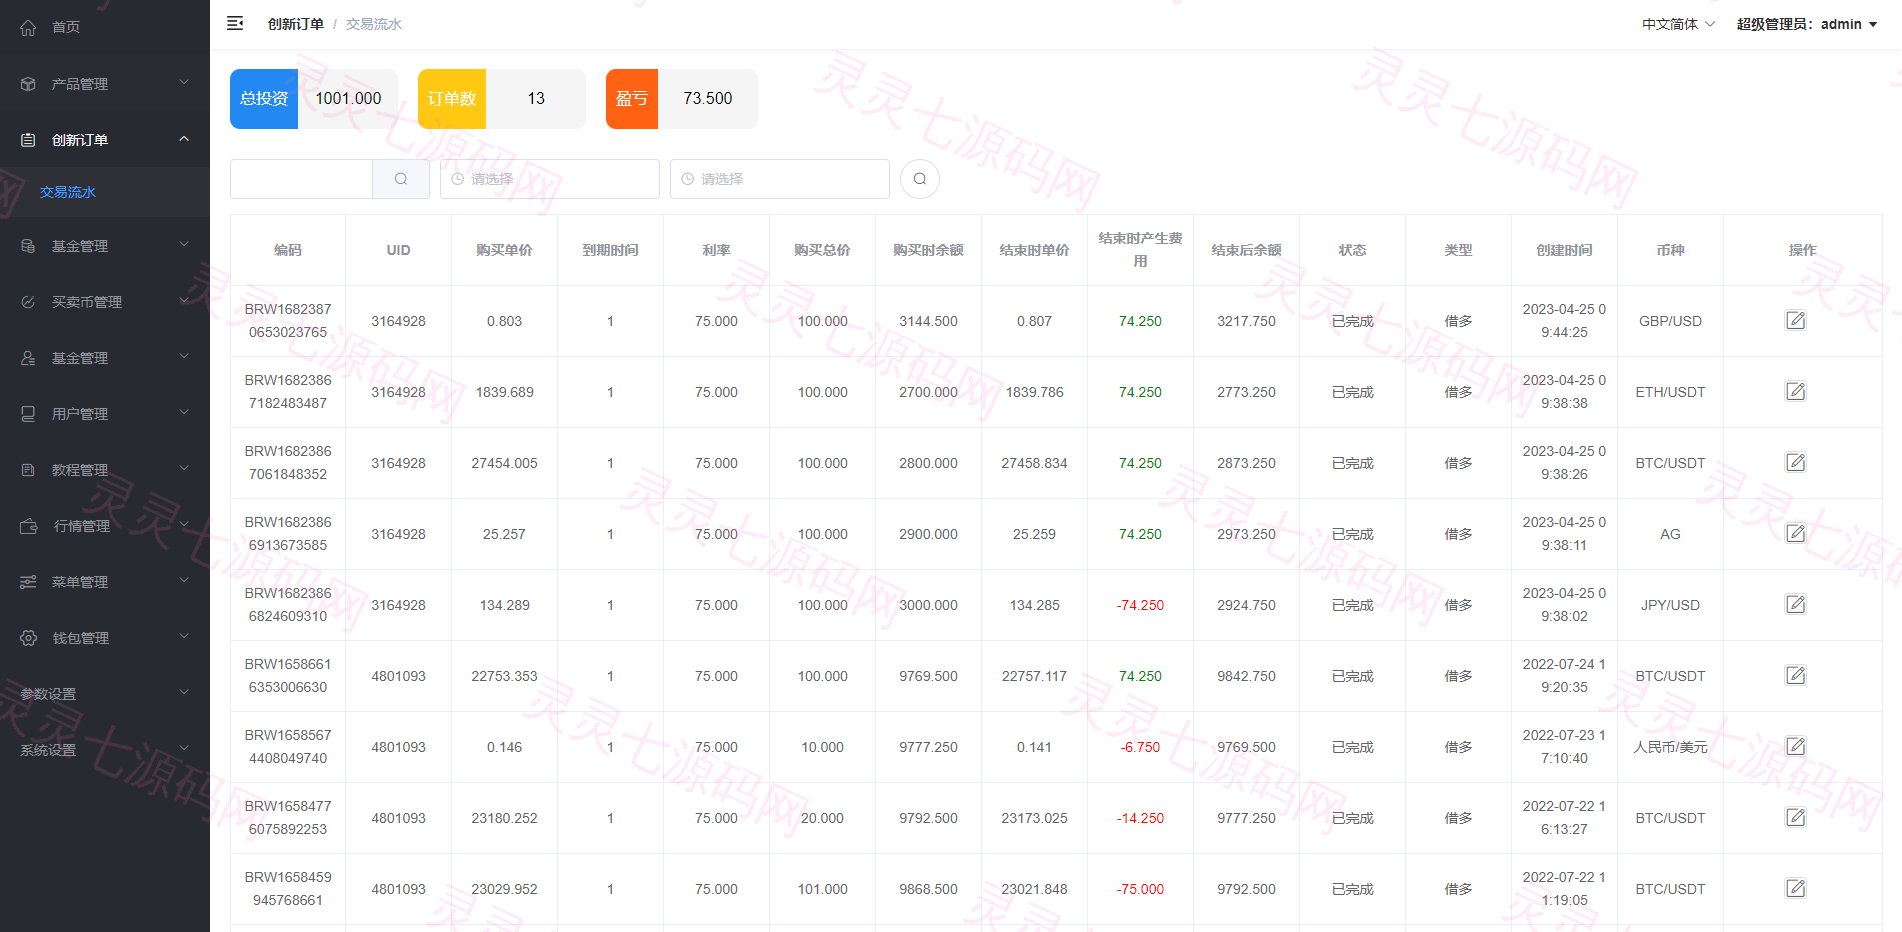Expand the 系统设置 sidebar section
The height and width of the screenshot is (932, 1902).
click(105, 750)
